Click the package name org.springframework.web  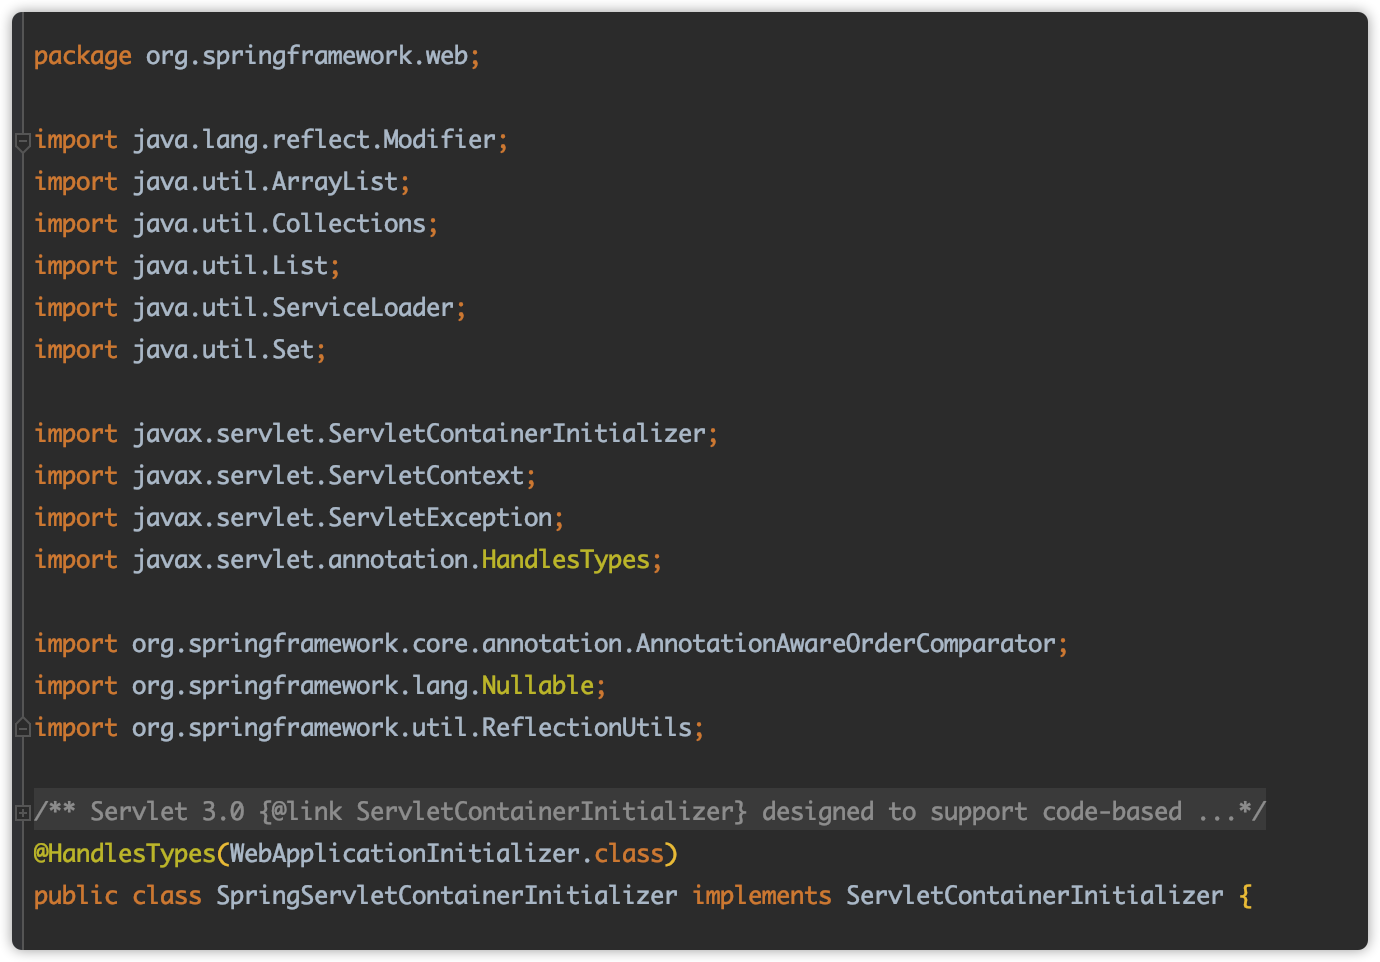[306, 55]
